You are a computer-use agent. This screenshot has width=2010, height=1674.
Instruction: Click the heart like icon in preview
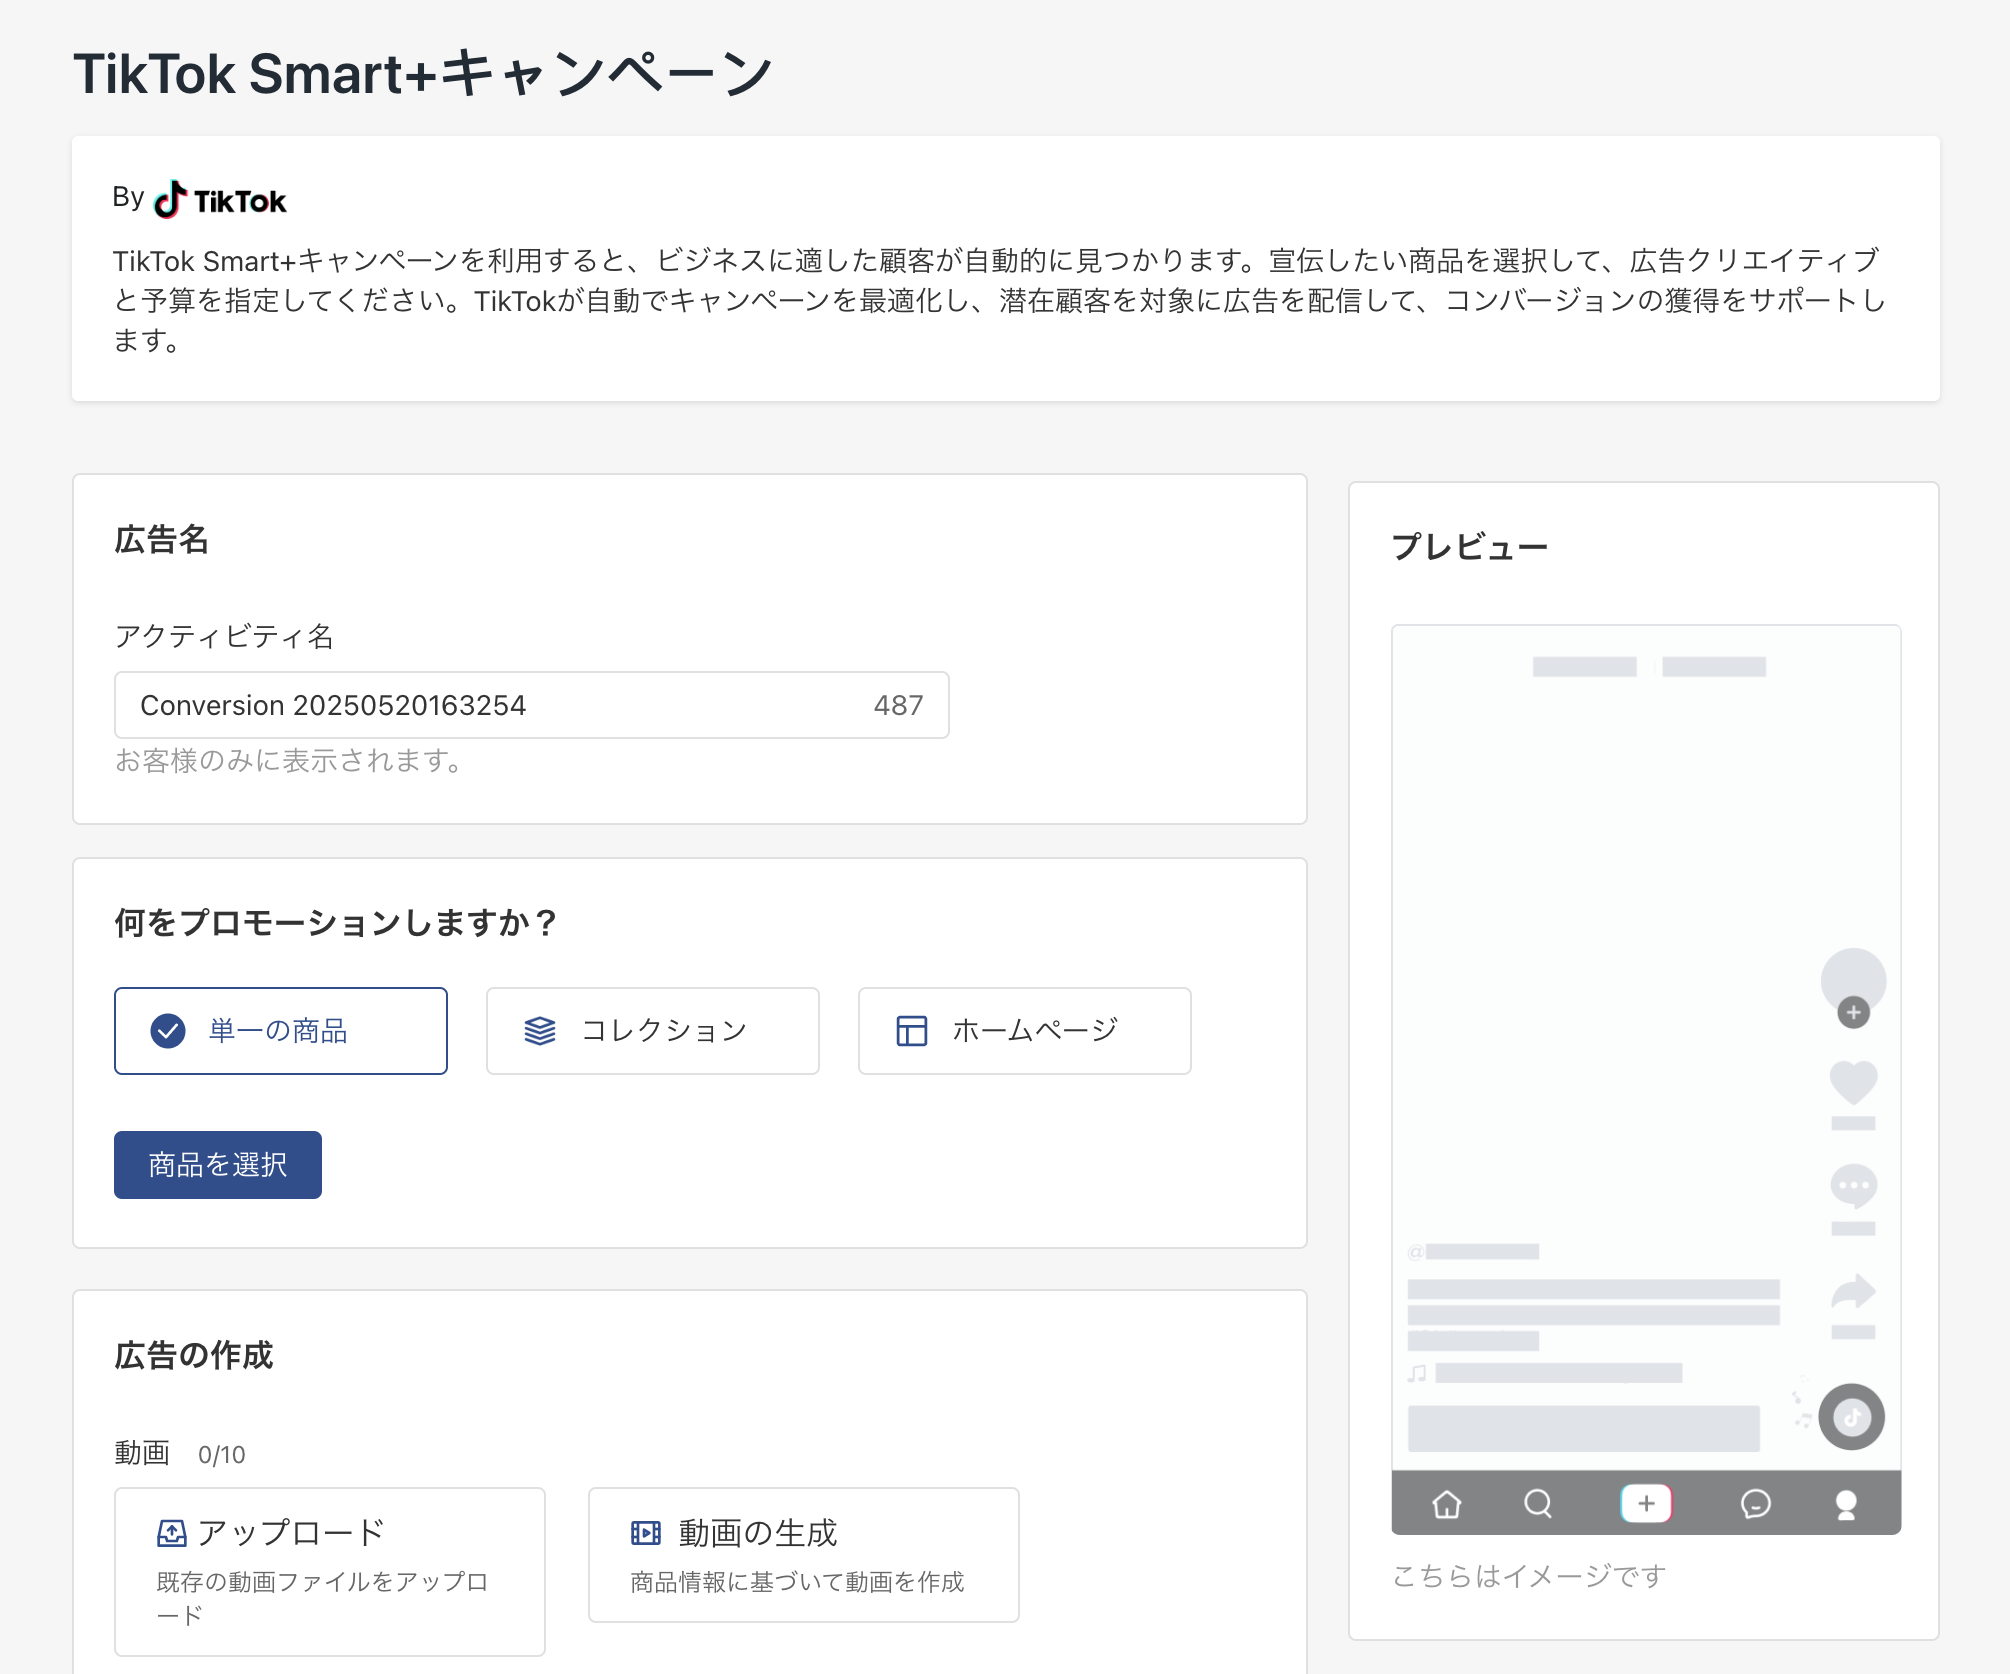pyautogui.click(x=1853, y=1082)
